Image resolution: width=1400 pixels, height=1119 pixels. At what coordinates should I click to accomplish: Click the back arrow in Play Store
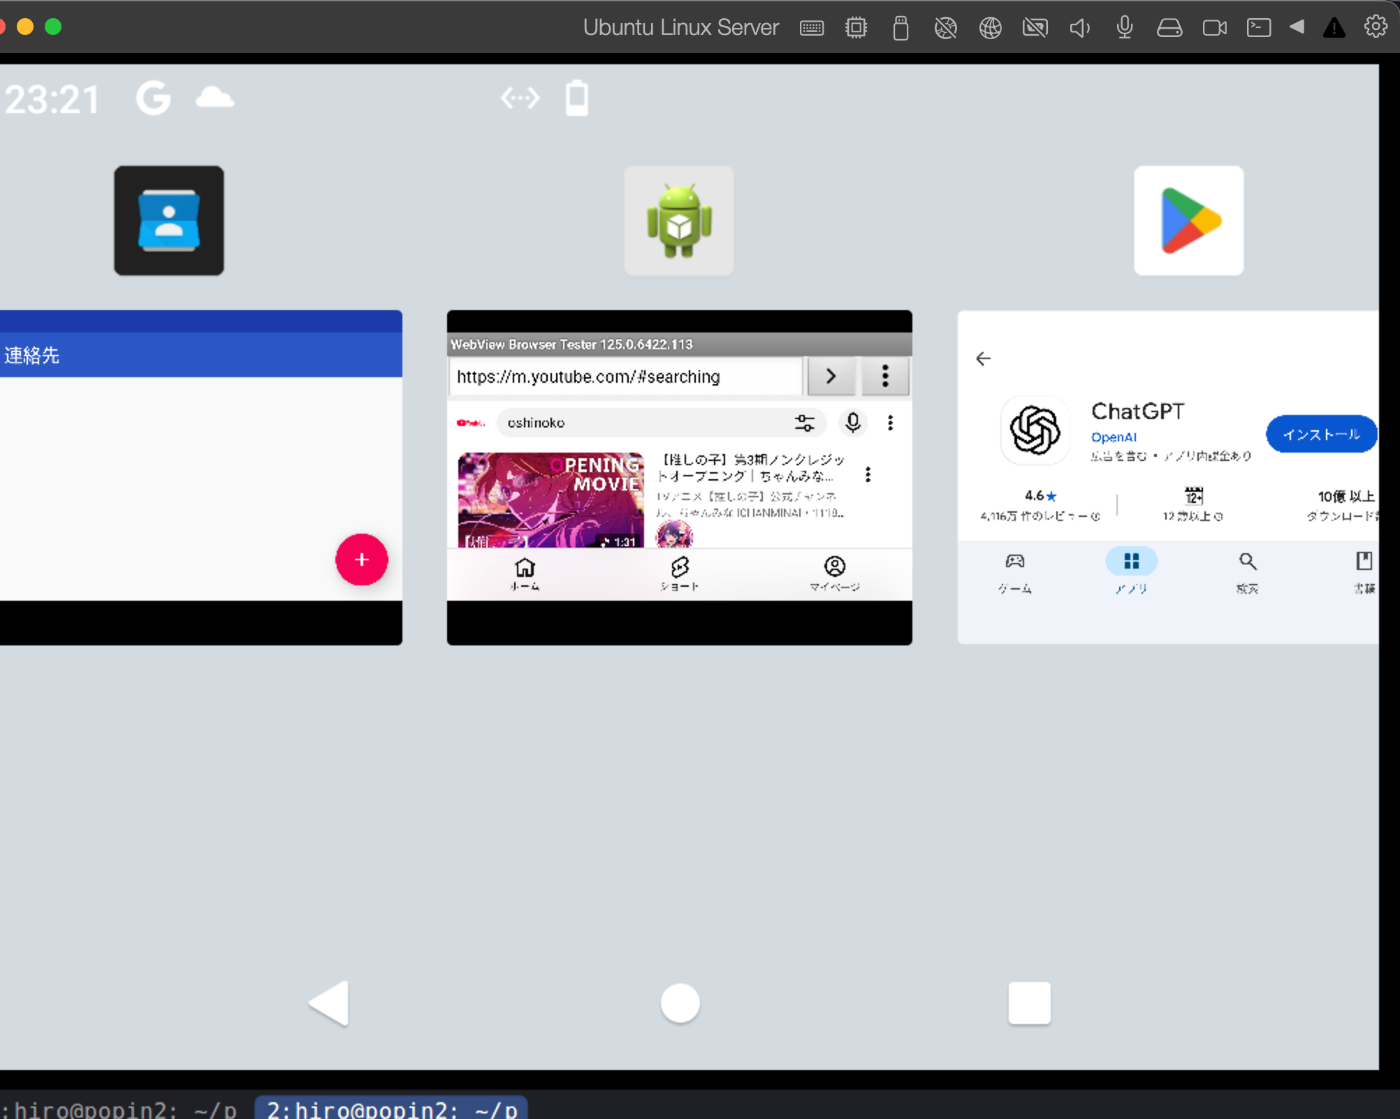983,358
